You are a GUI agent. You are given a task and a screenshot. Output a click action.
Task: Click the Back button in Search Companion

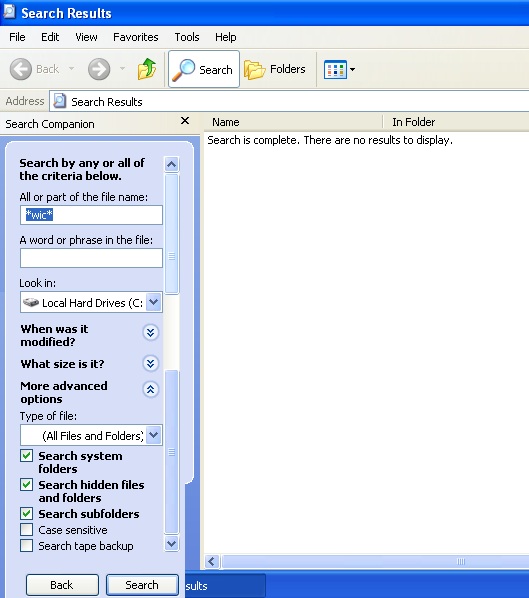point(62,585)
